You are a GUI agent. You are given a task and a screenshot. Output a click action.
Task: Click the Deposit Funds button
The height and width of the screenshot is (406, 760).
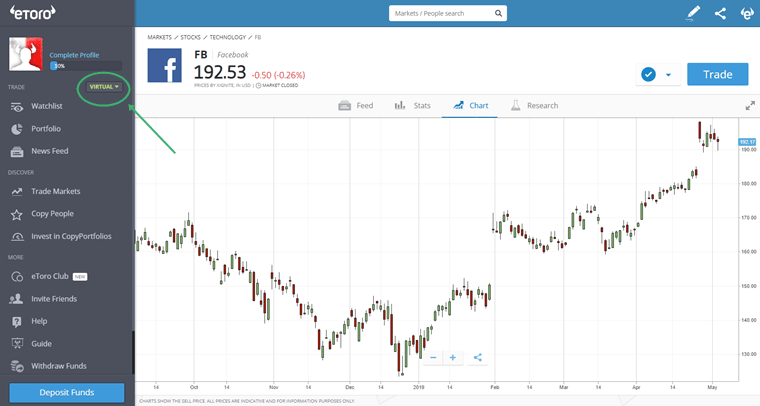(67, 392)
